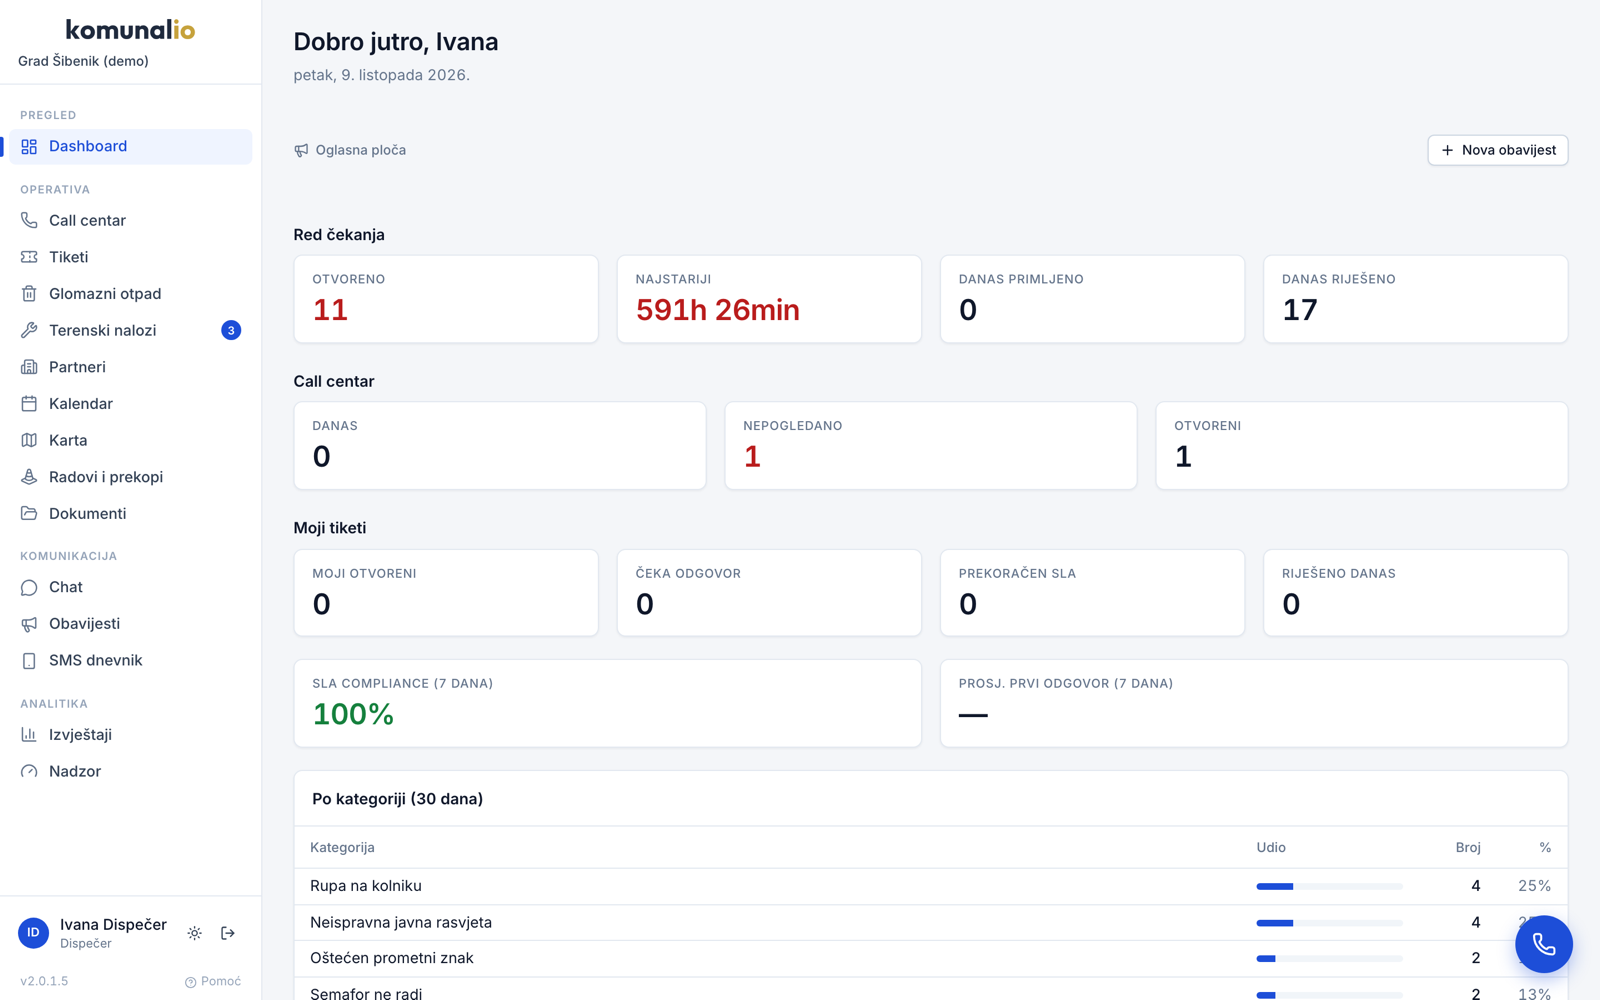Image resolution: width=1600 pixels, height=1000 pixels.
Task: Click the logout arrow icon
Action: click(228, 933)
